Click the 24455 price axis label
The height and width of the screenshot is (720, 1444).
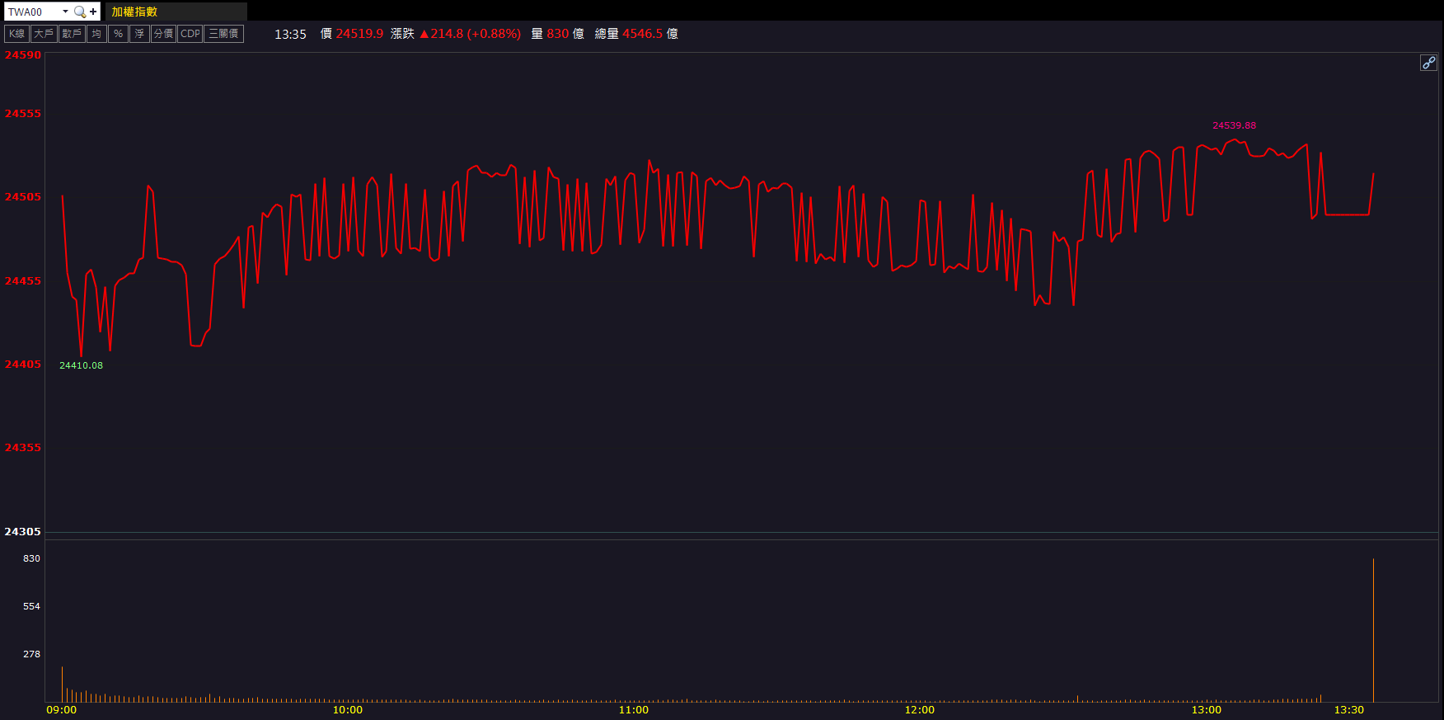click(23, 281)
